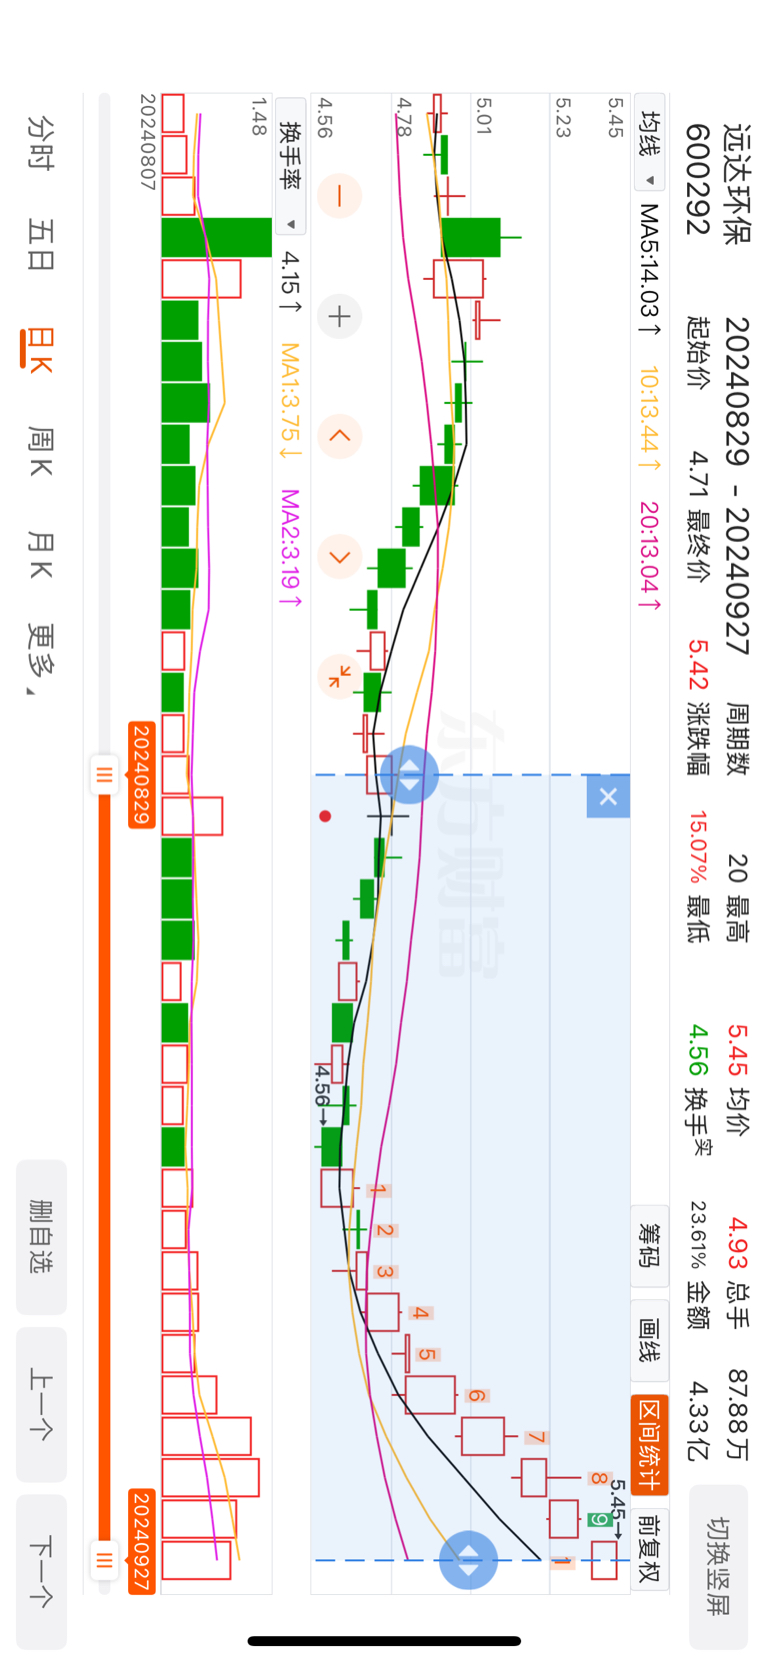
Task: Zoom in the K-line chart with plus button
Action: [339, 317]
